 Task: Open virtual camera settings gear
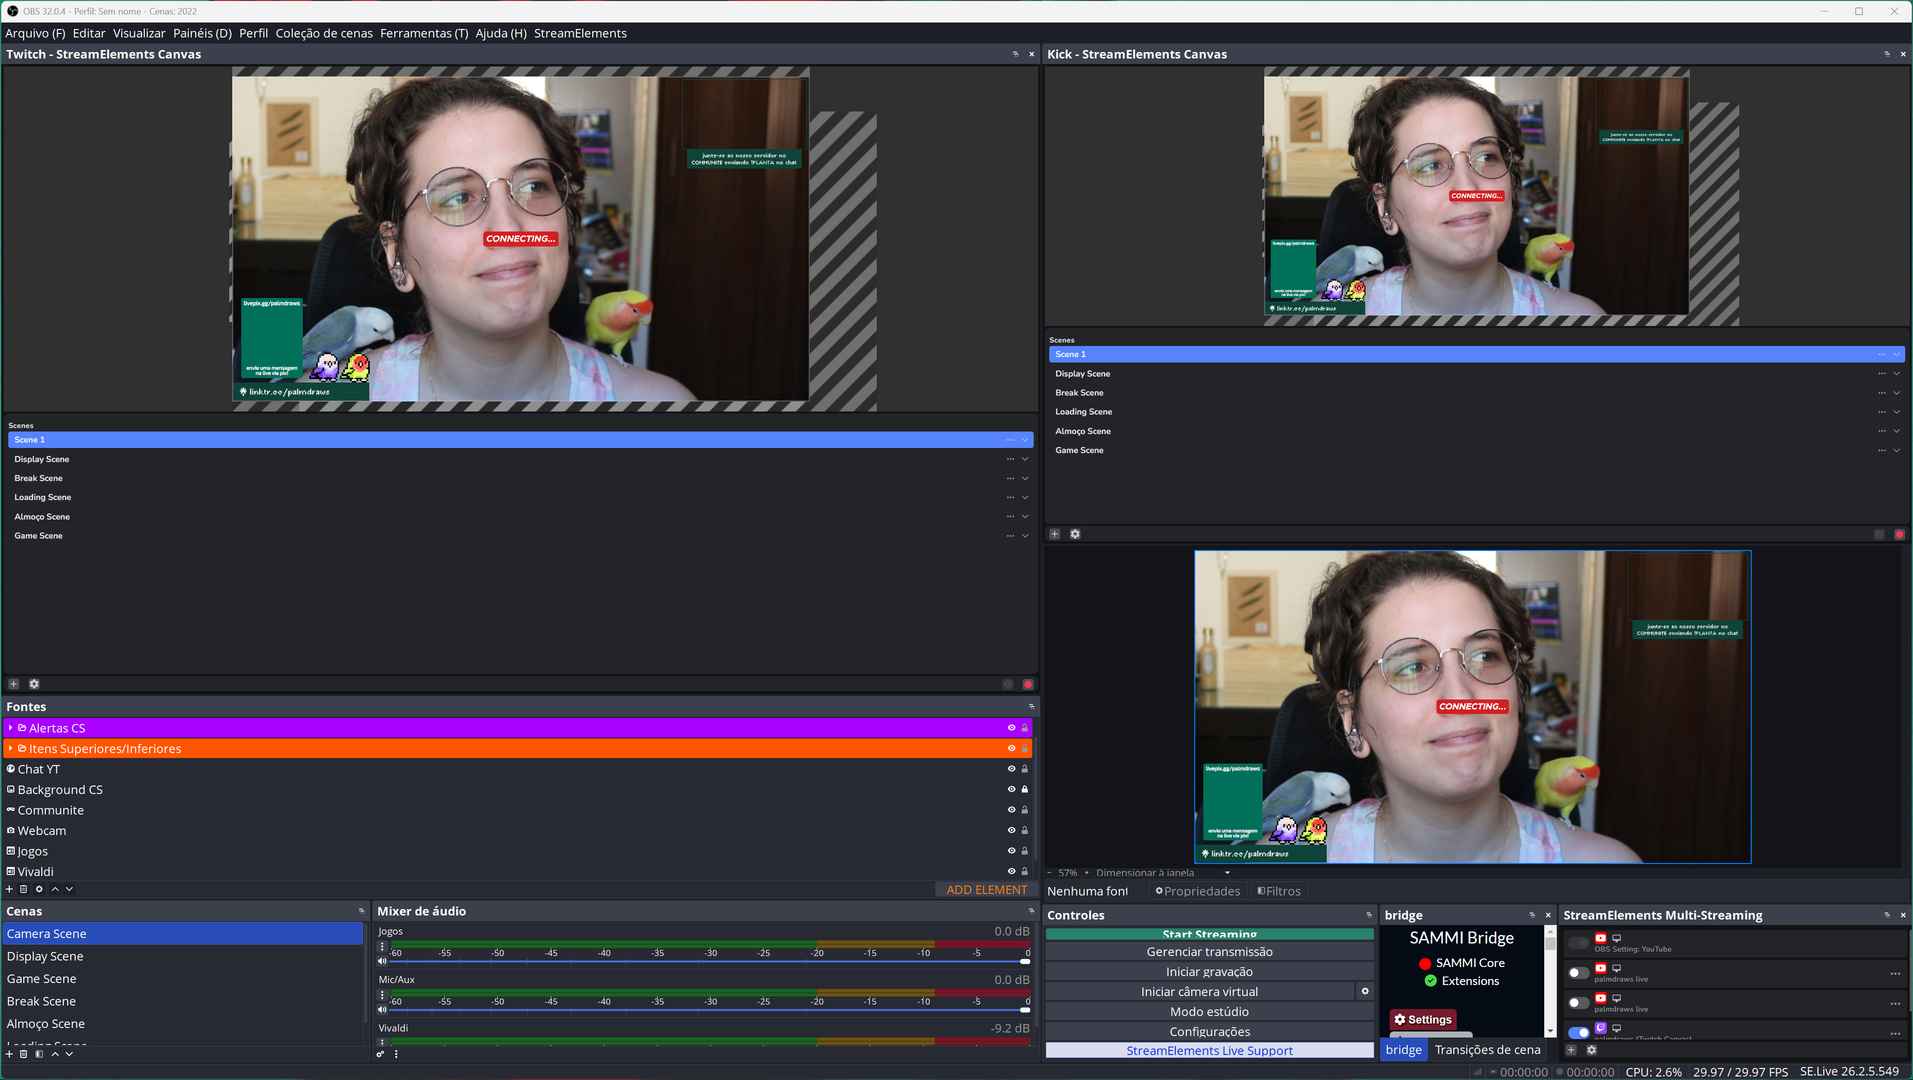coord(1365,991)
